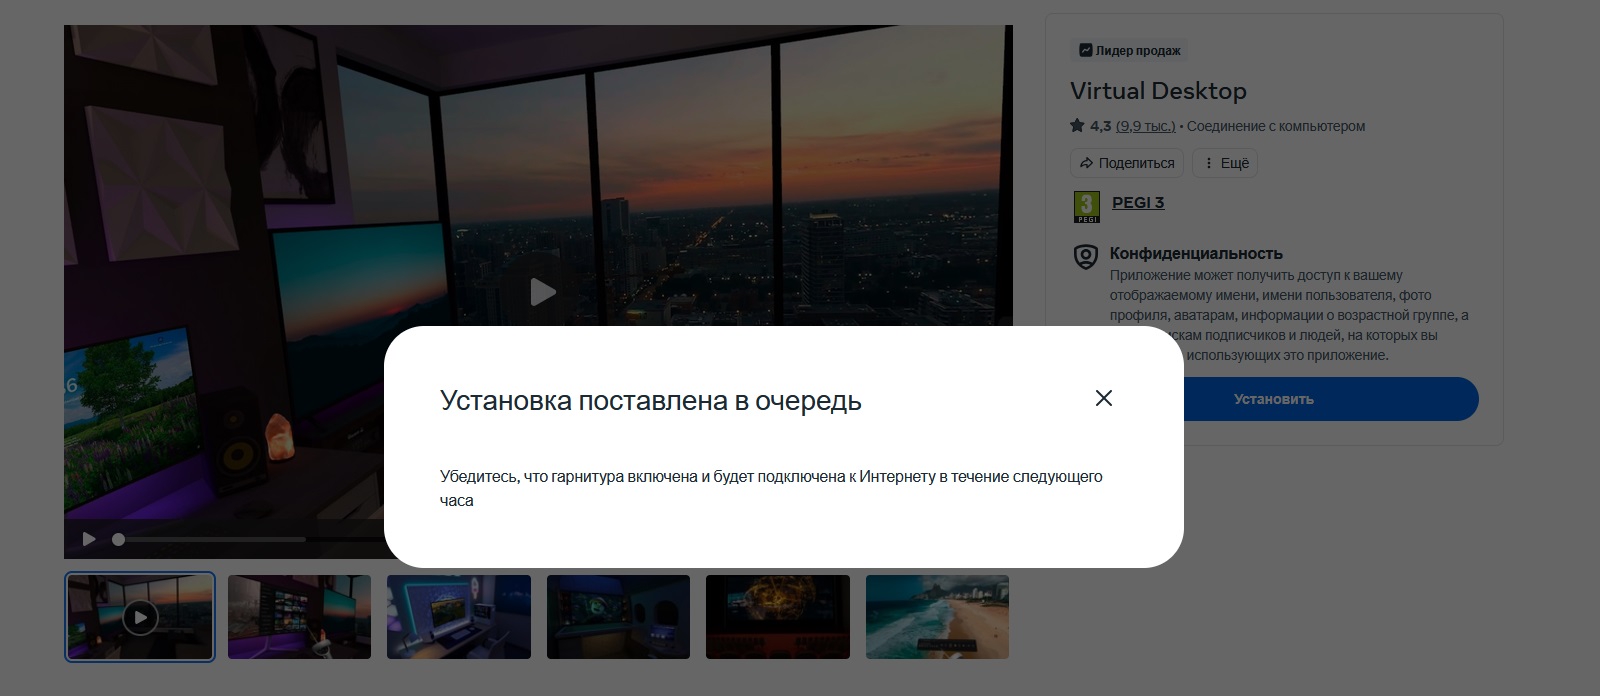Viewport: 1600px width, 696px height.
Task: Select the third thumbnail with neon desk
Action: (459, 617)
